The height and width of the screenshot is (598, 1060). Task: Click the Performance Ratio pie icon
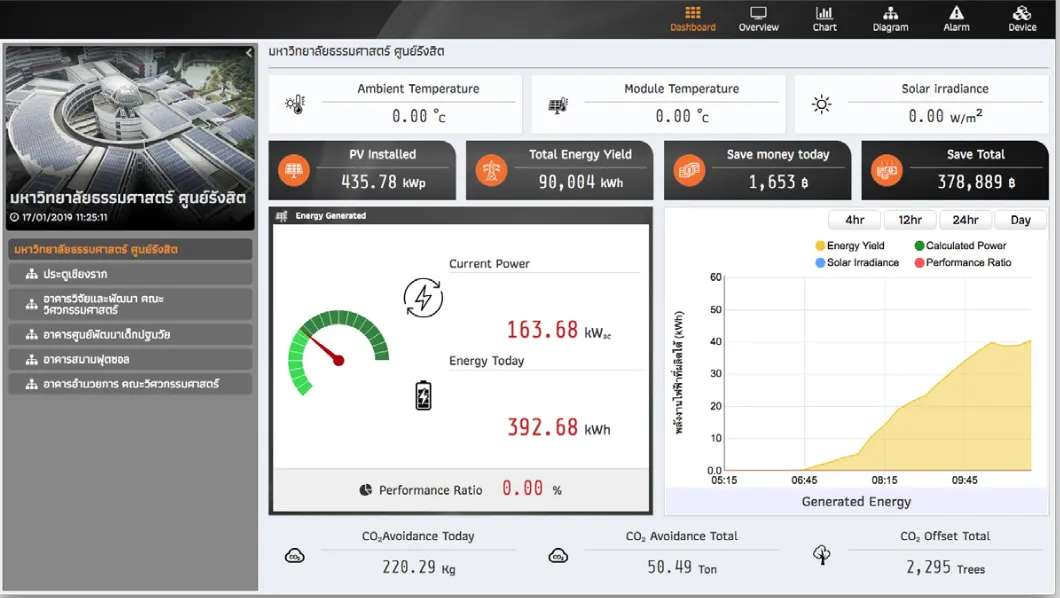(x=366, y=490)
